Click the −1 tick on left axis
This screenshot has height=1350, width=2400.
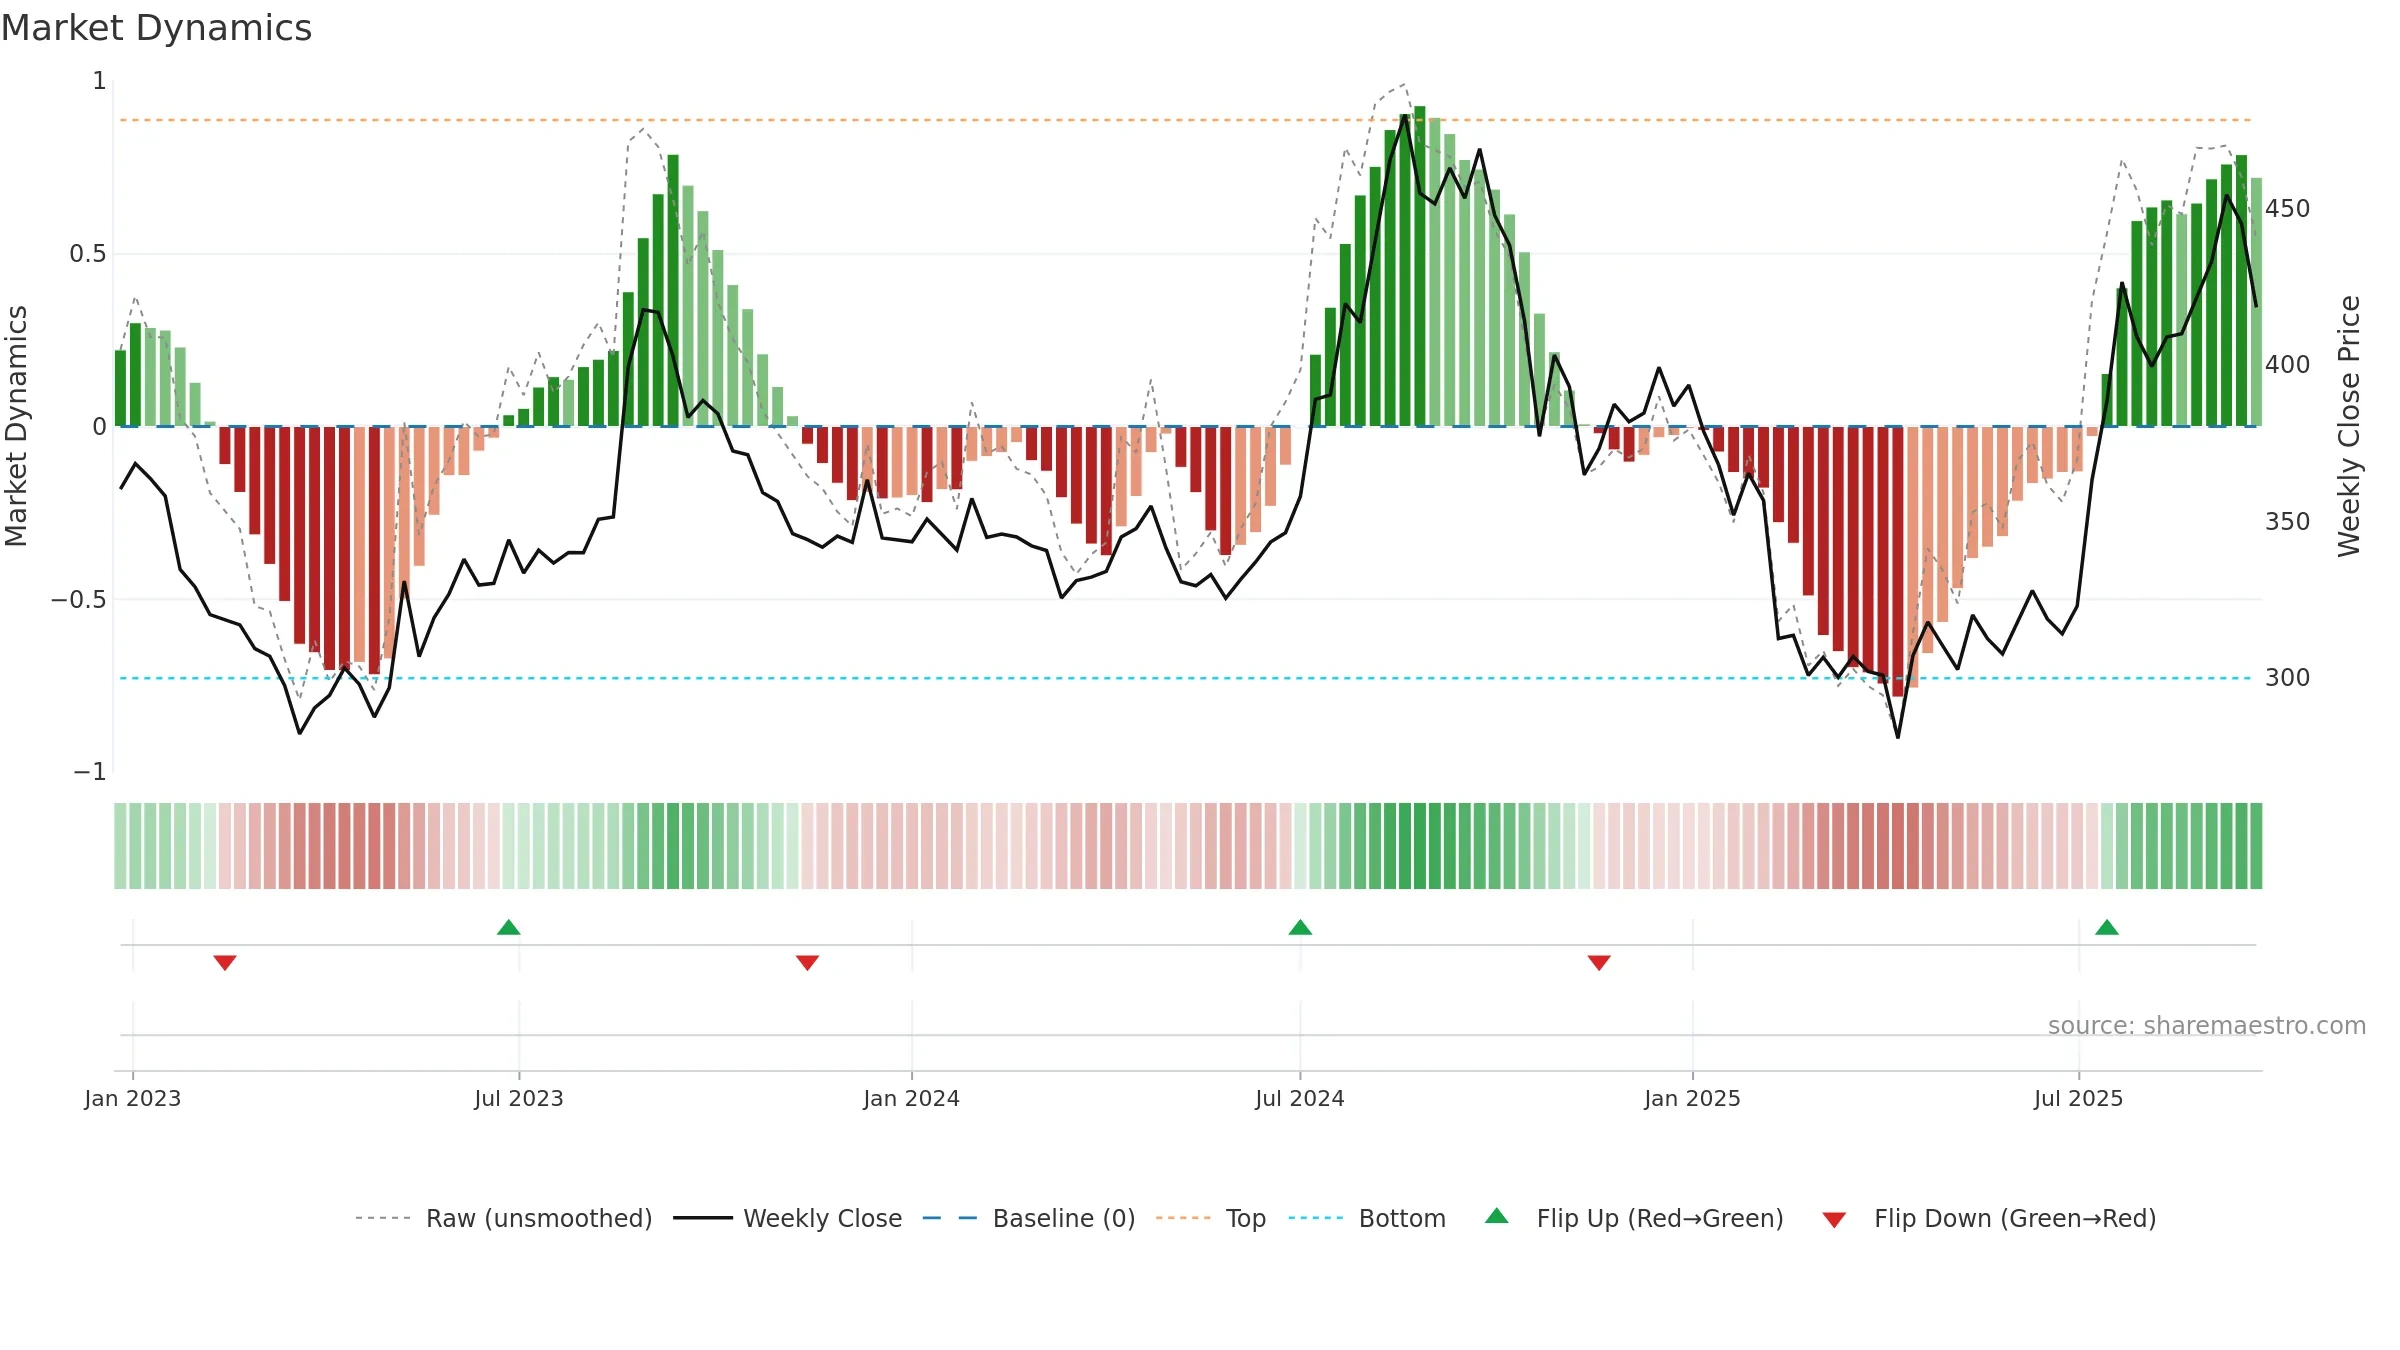pyautogui.click(x=90, y=772)
